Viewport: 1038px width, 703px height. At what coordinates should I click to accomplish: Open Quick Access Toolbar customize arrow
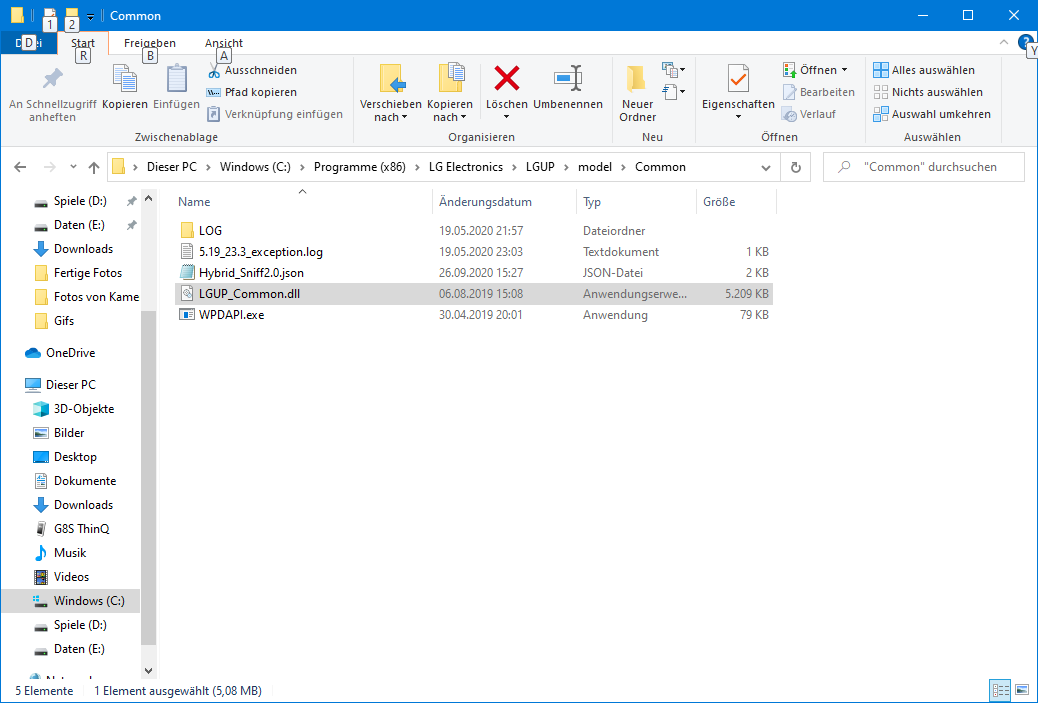(x=90, y=17)
